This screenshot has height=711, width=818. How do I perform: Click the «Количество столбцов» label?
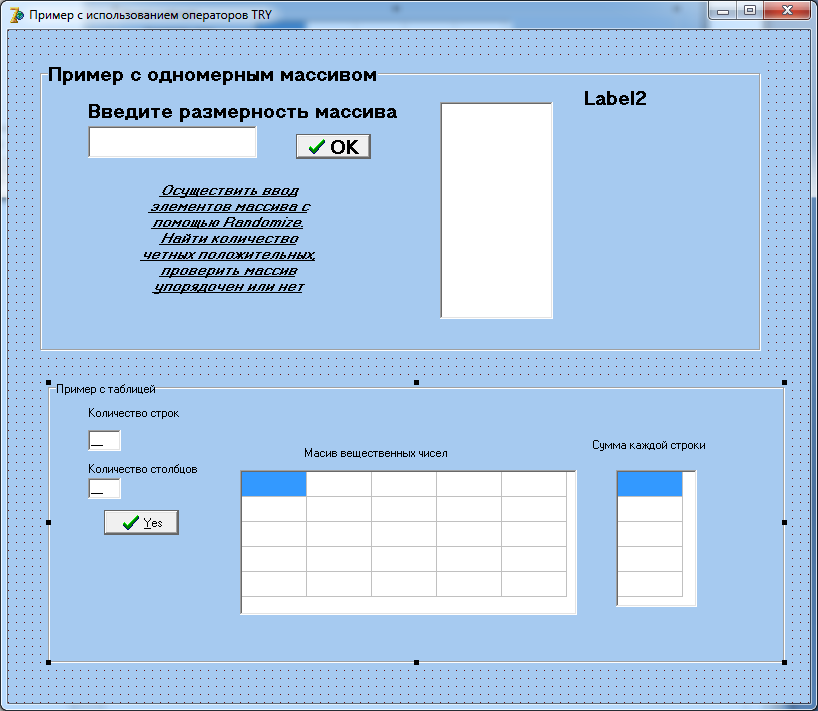pos(142,469)
